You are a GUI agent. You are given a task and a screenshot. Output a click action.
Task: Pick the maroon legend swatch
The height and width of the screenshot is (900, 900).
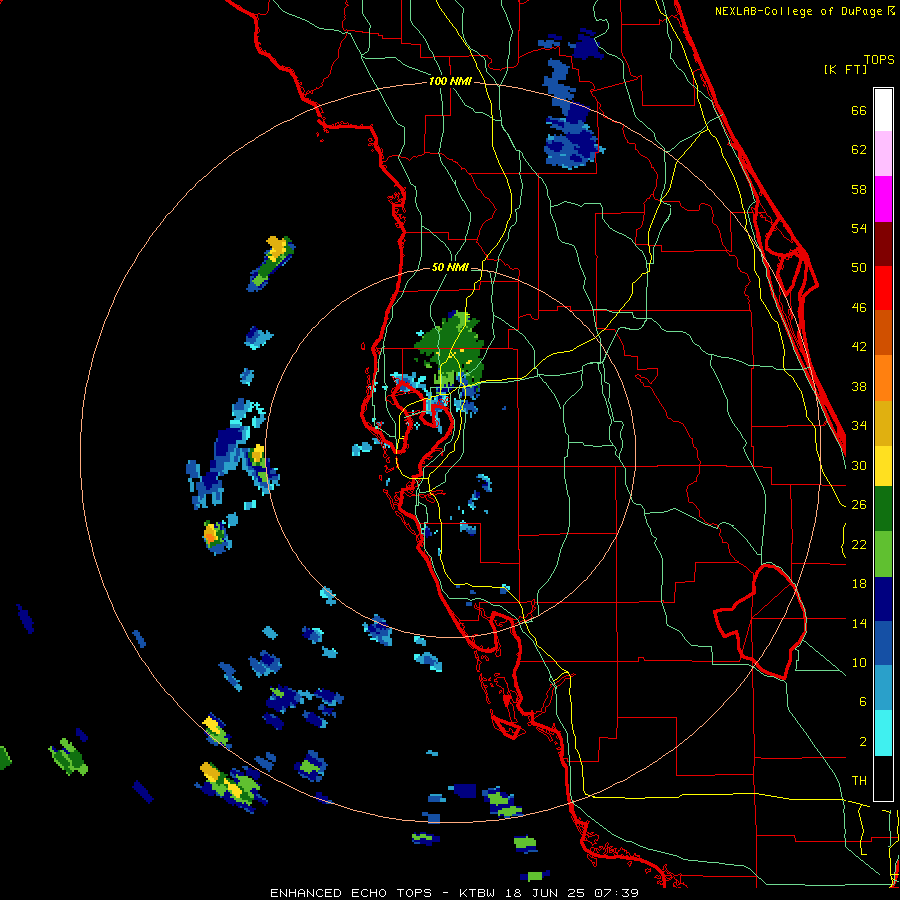coord(883,244)
